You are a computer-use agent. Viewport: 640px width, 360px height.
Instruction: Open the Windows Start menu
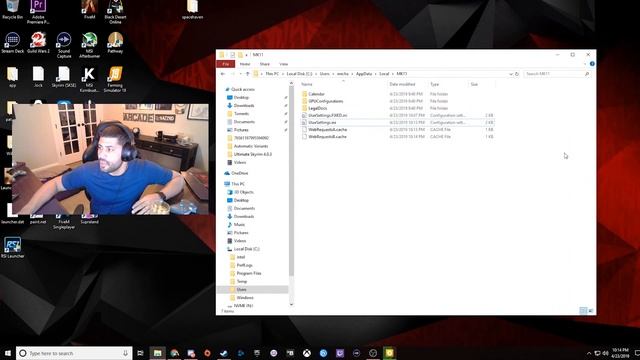[x=7, y=353]
